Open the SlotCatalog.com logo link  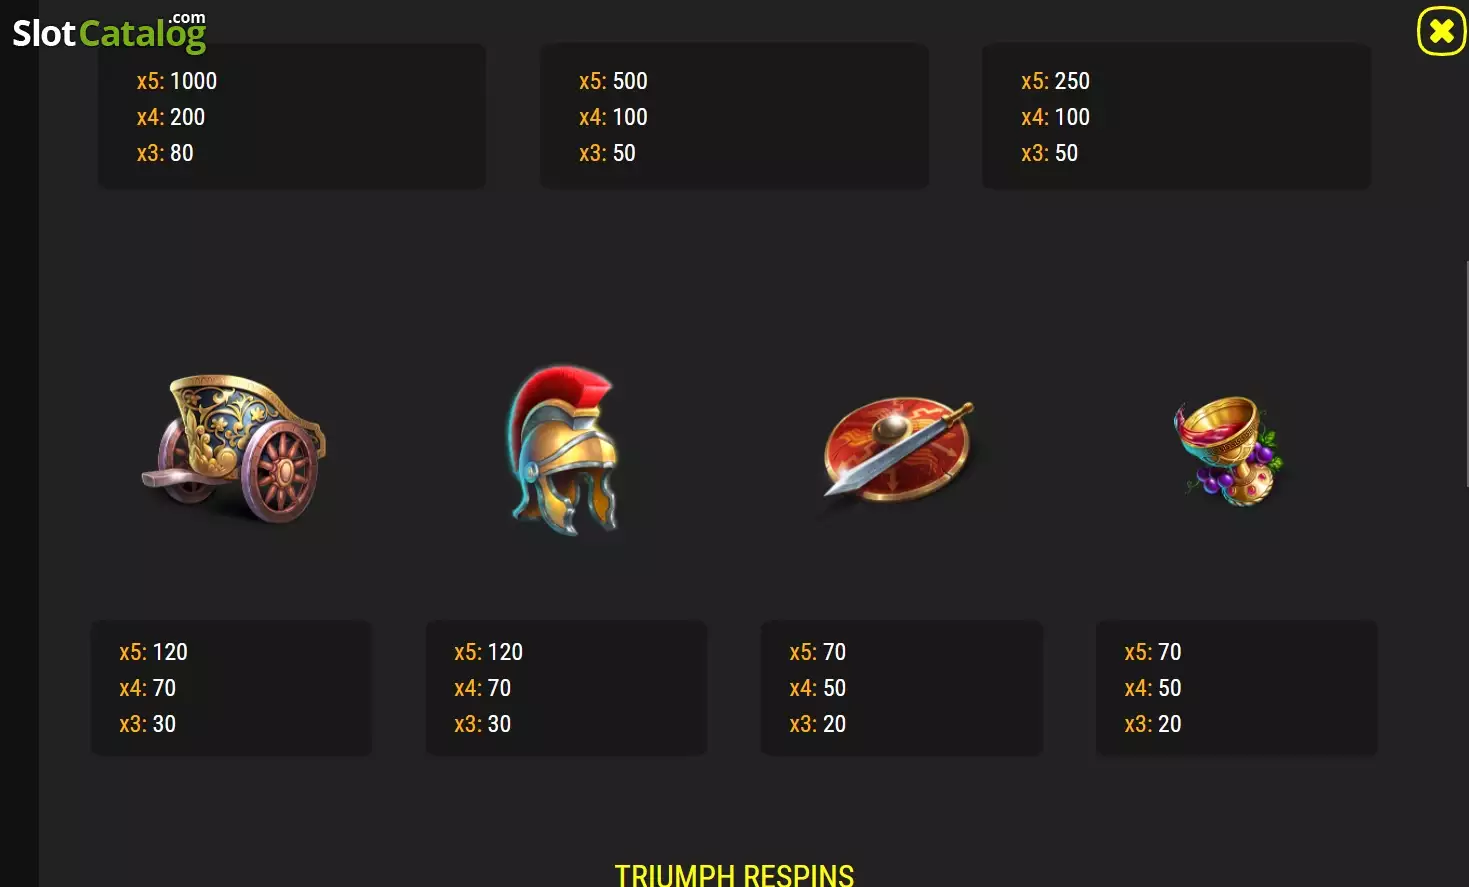(109, 31)
